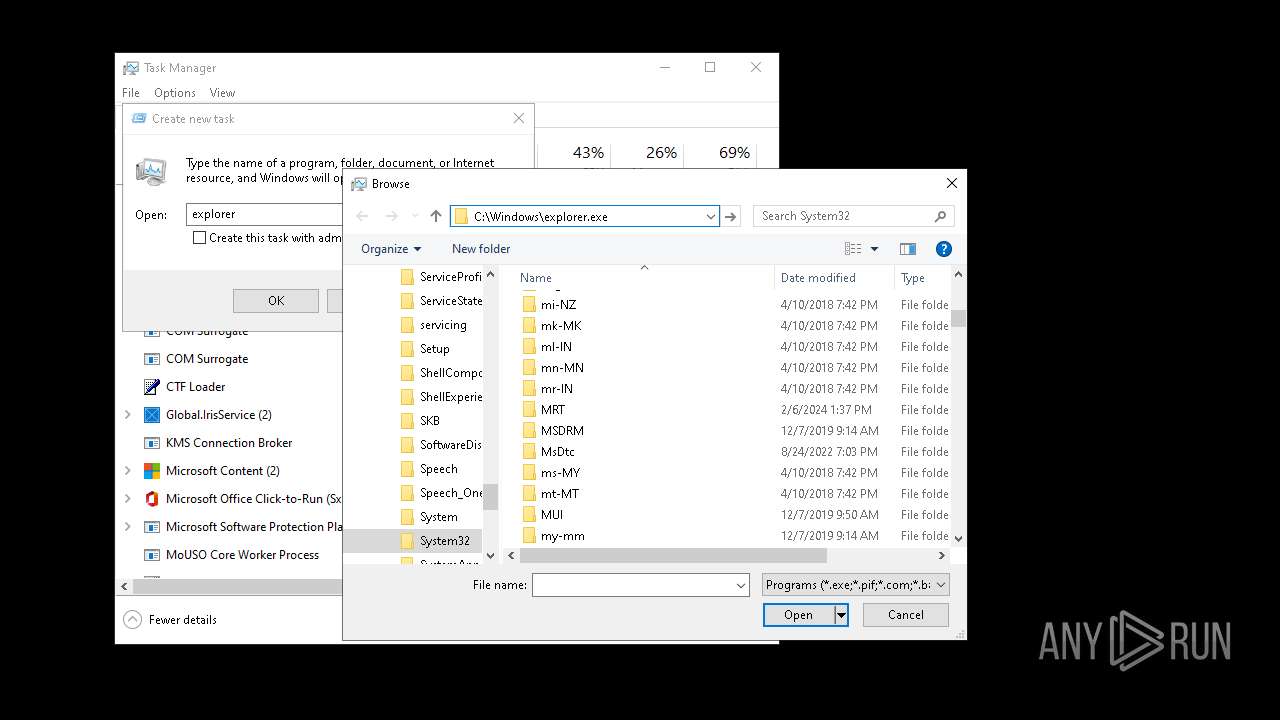Open the view options dropdown arrow

[874, 249]
